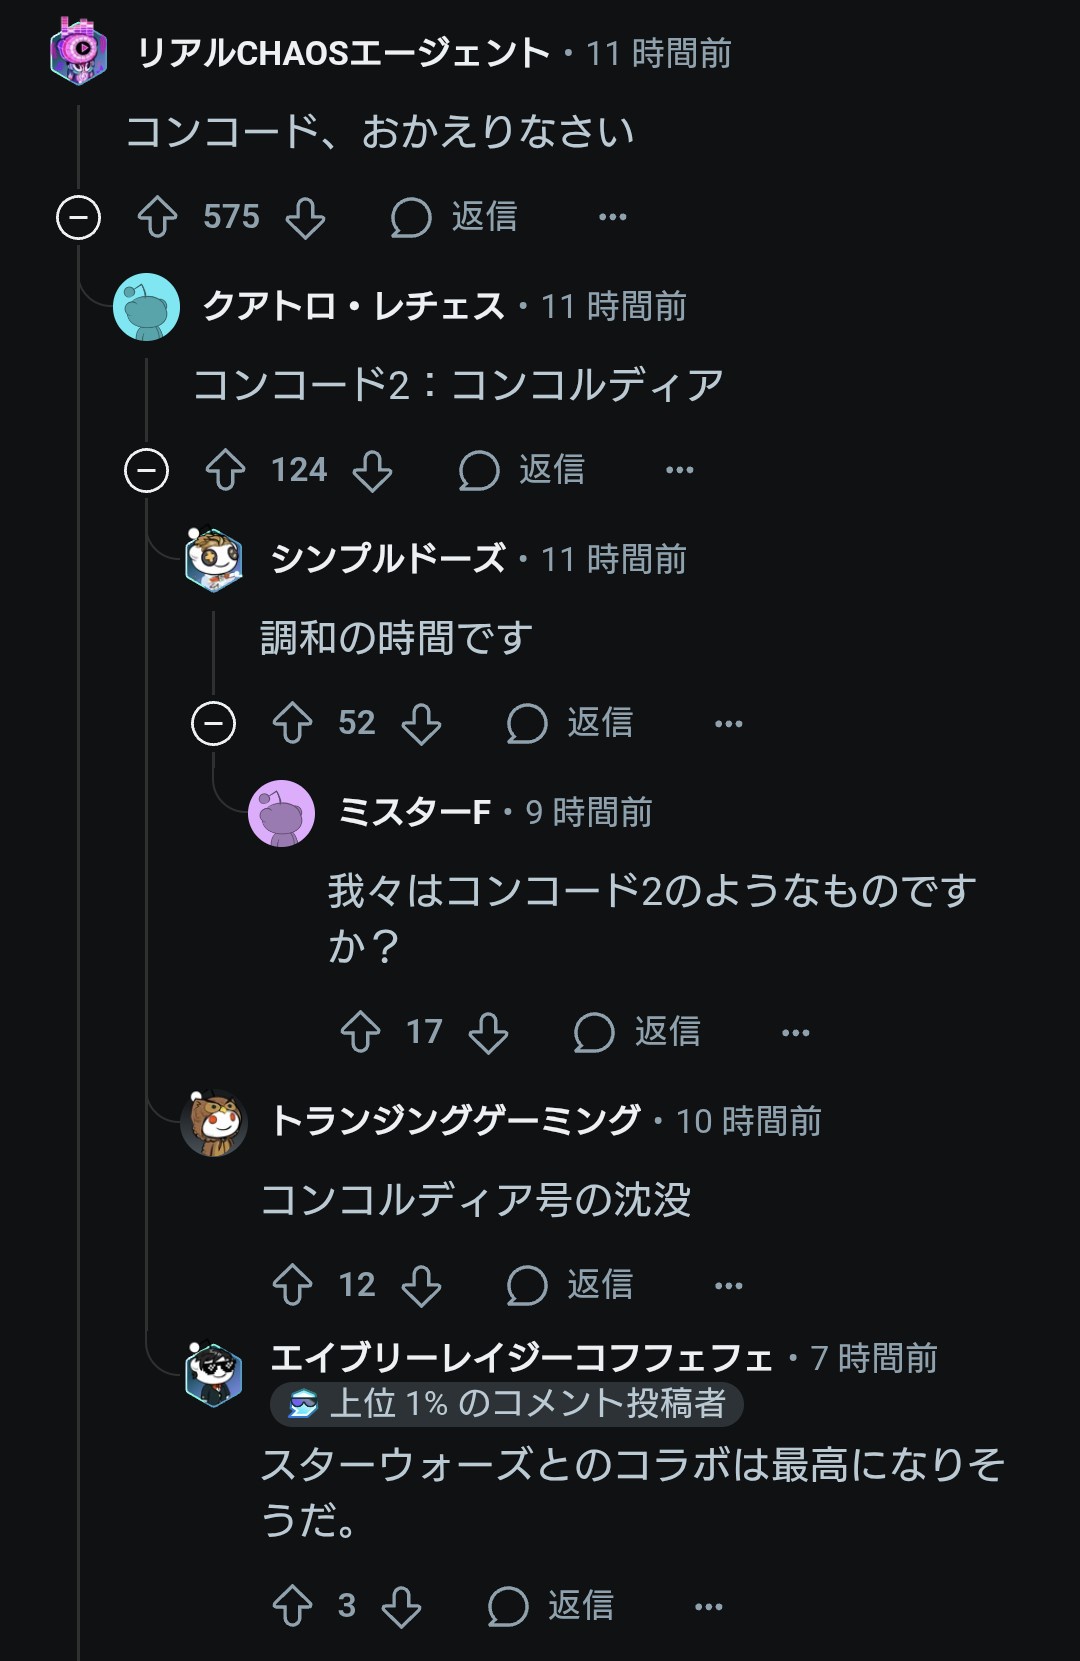Upvote the スターウォーズ collaboration comment
This screenshot has height=1661, width=1080.
[292, 1606]
